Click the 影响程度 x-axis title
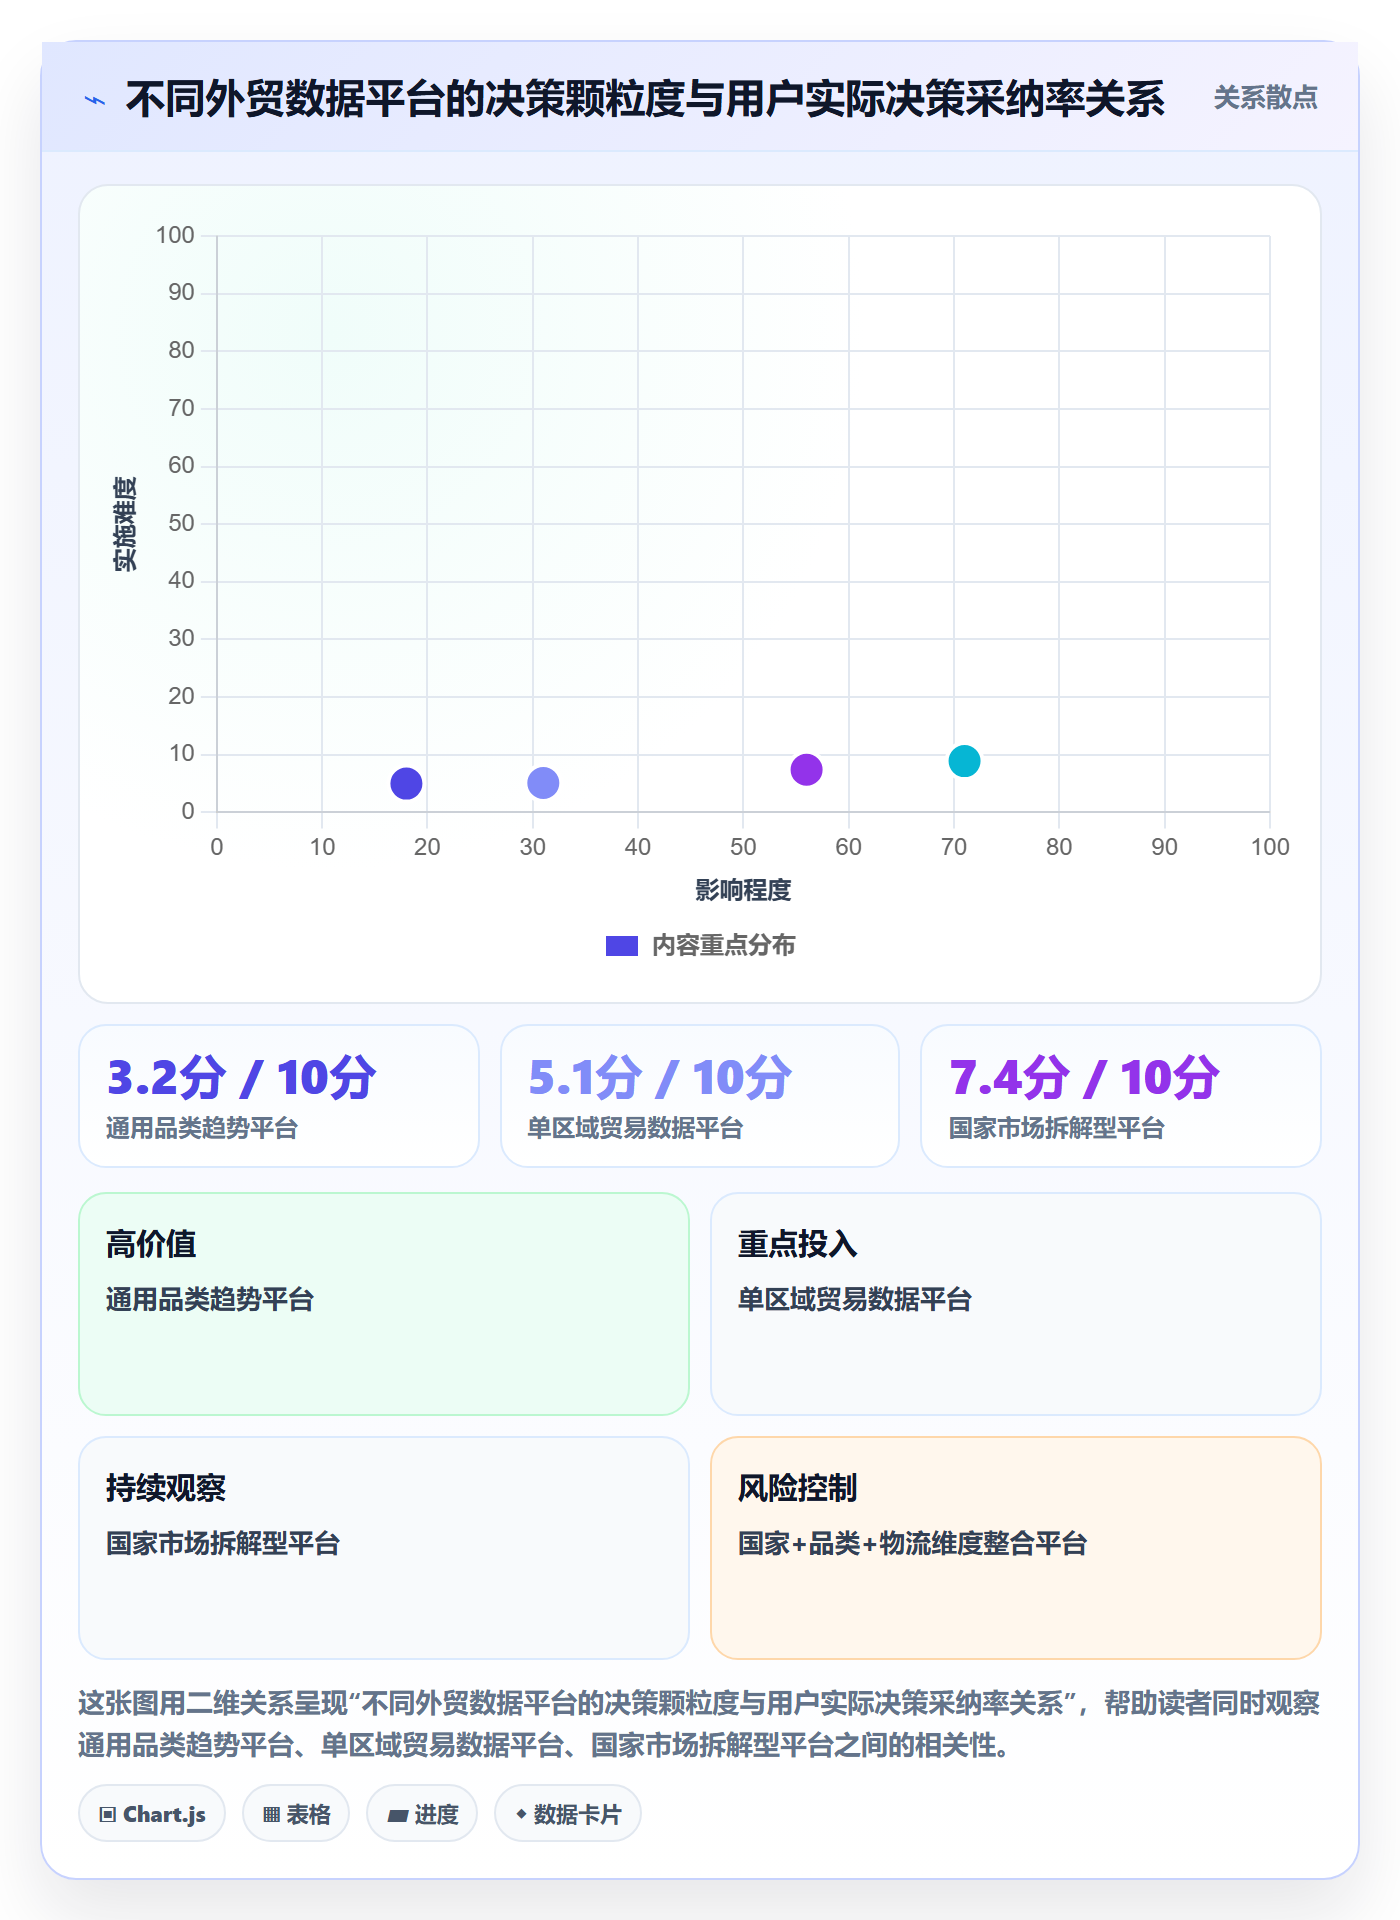Screen dimensions: 1400x1920 pyautogui.click(x=743, y=890)
